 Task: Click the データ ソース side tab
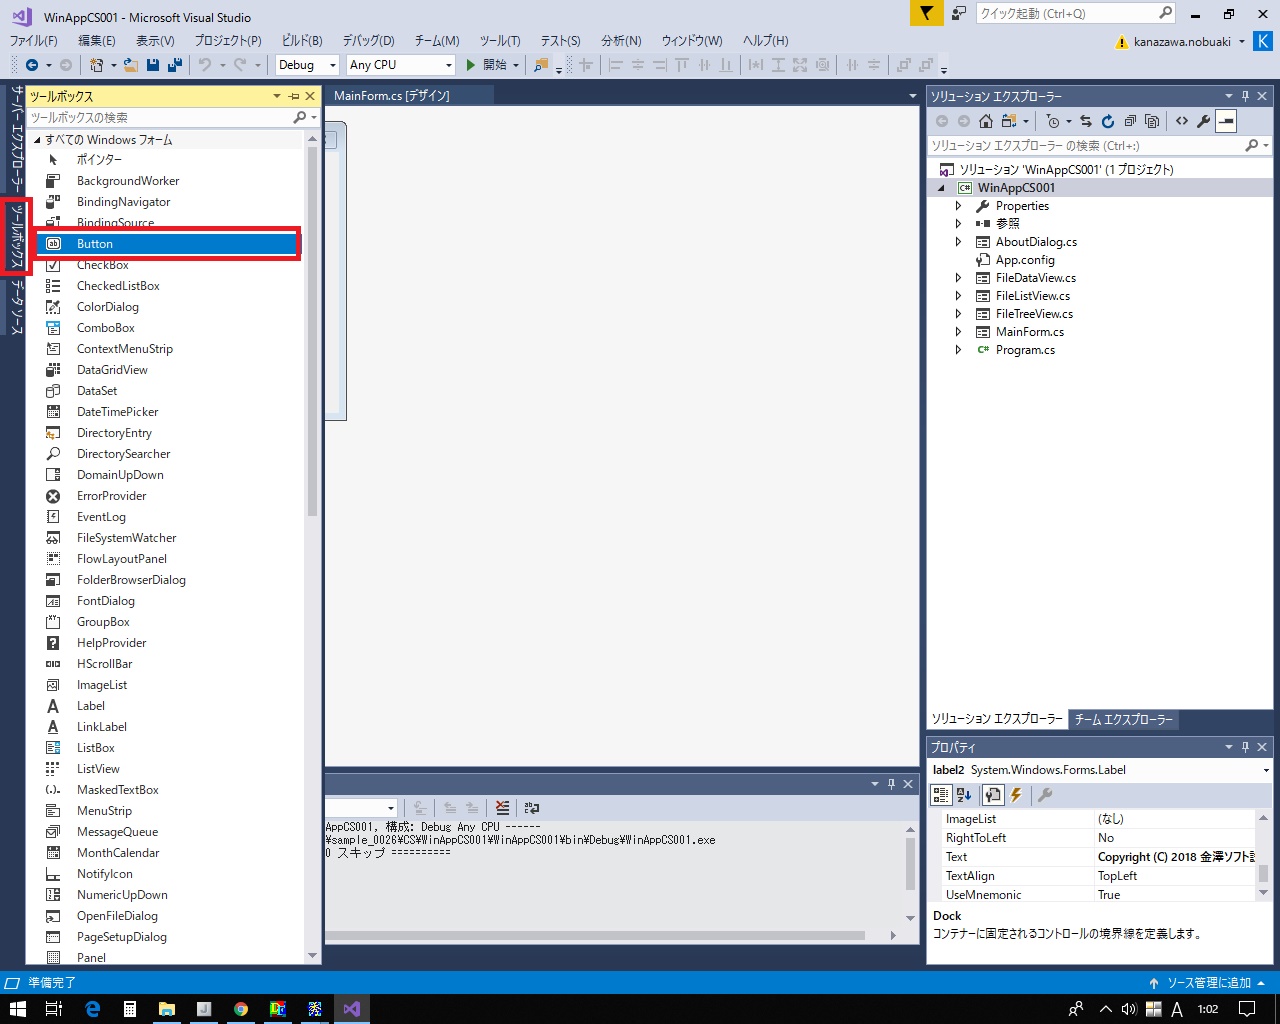pyautogui.click(x=17, y=307)
